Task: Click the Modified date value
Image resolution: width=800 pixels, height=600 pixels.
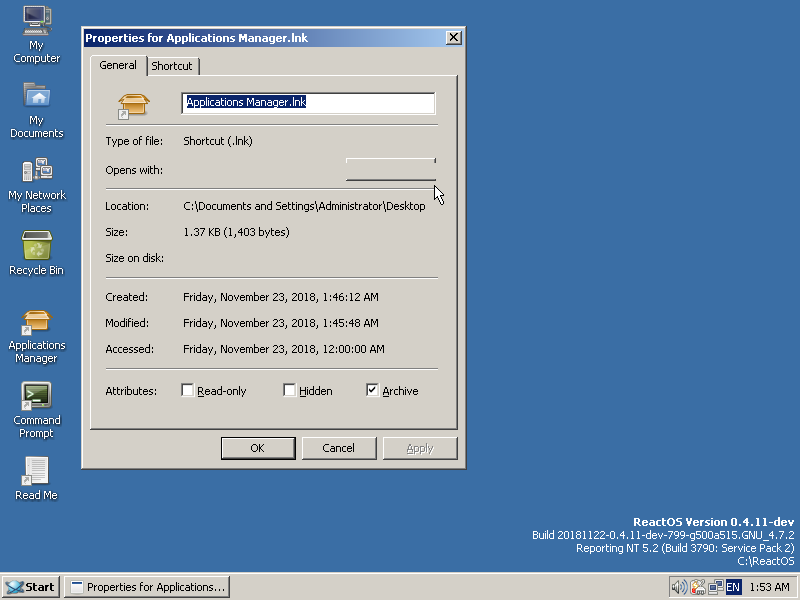Action: click(x=281, y=323)
